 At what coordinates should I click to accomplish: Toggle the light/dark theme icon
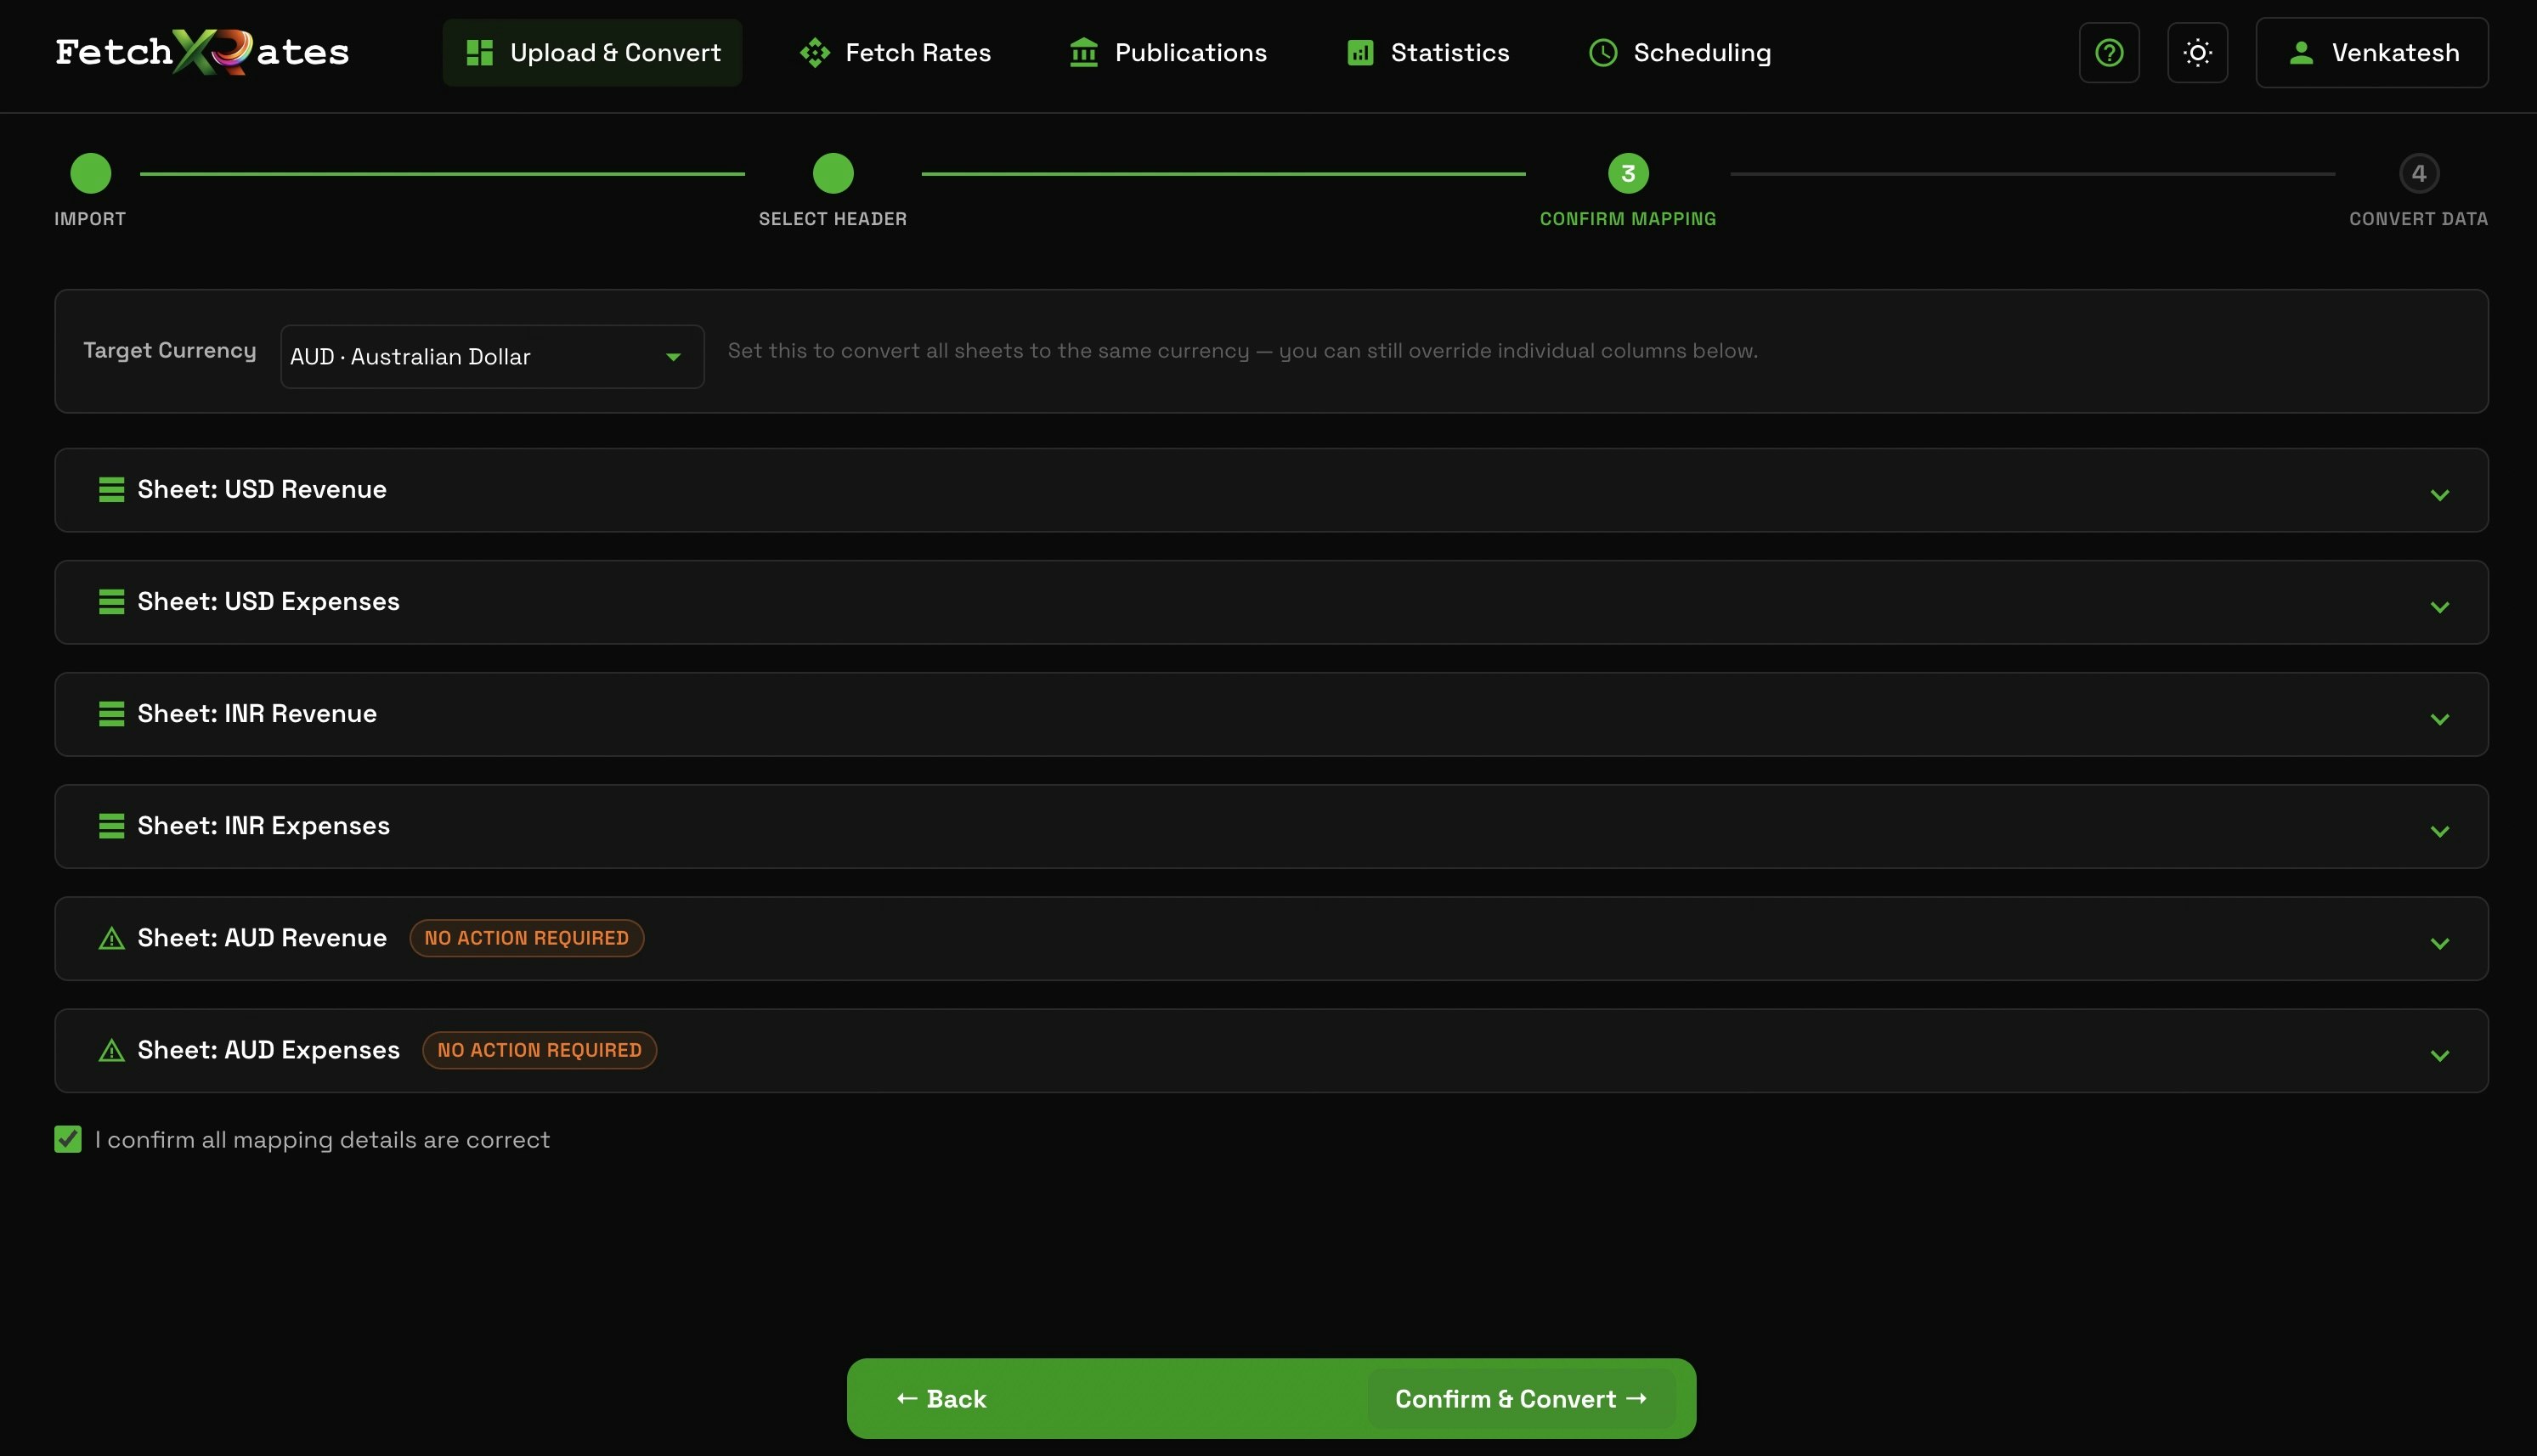pyautogui.click(x=2197, y=52)
